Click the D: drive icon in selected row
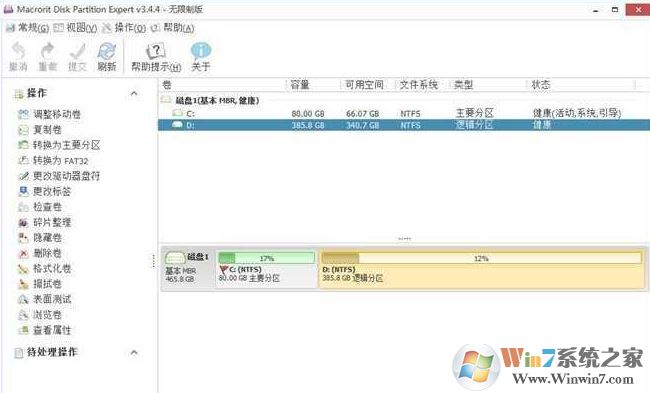 [177, 125]
